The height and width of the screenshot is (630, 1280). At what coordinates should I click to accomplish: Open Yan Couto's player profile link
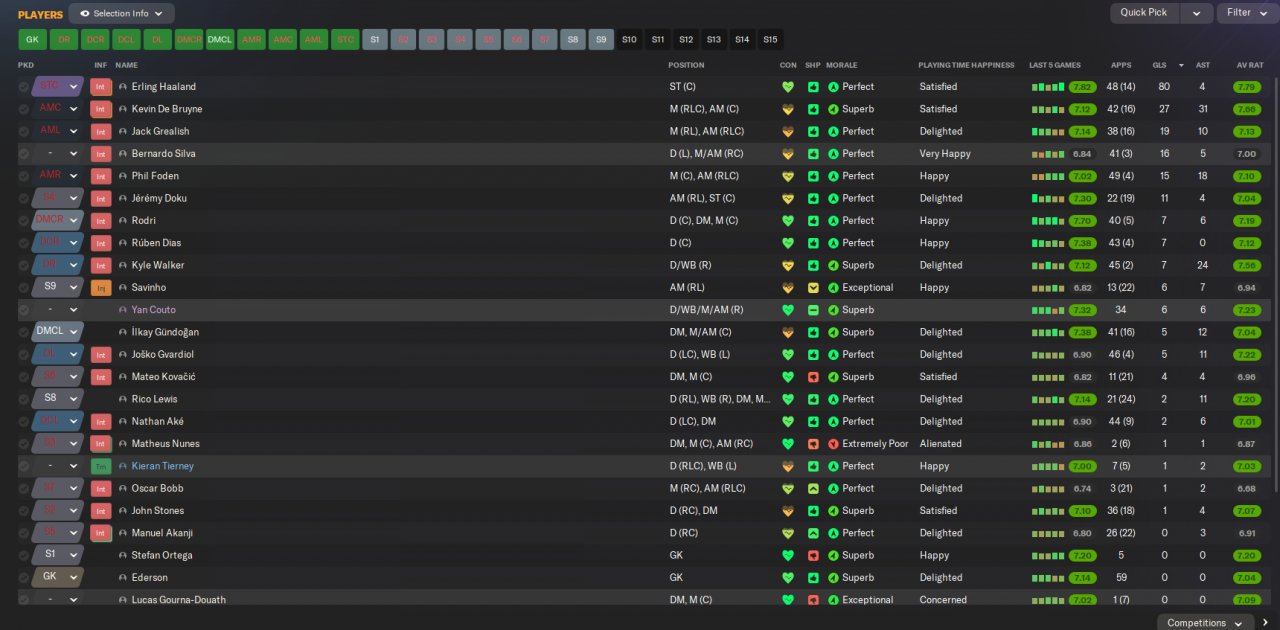coord(153,310)
